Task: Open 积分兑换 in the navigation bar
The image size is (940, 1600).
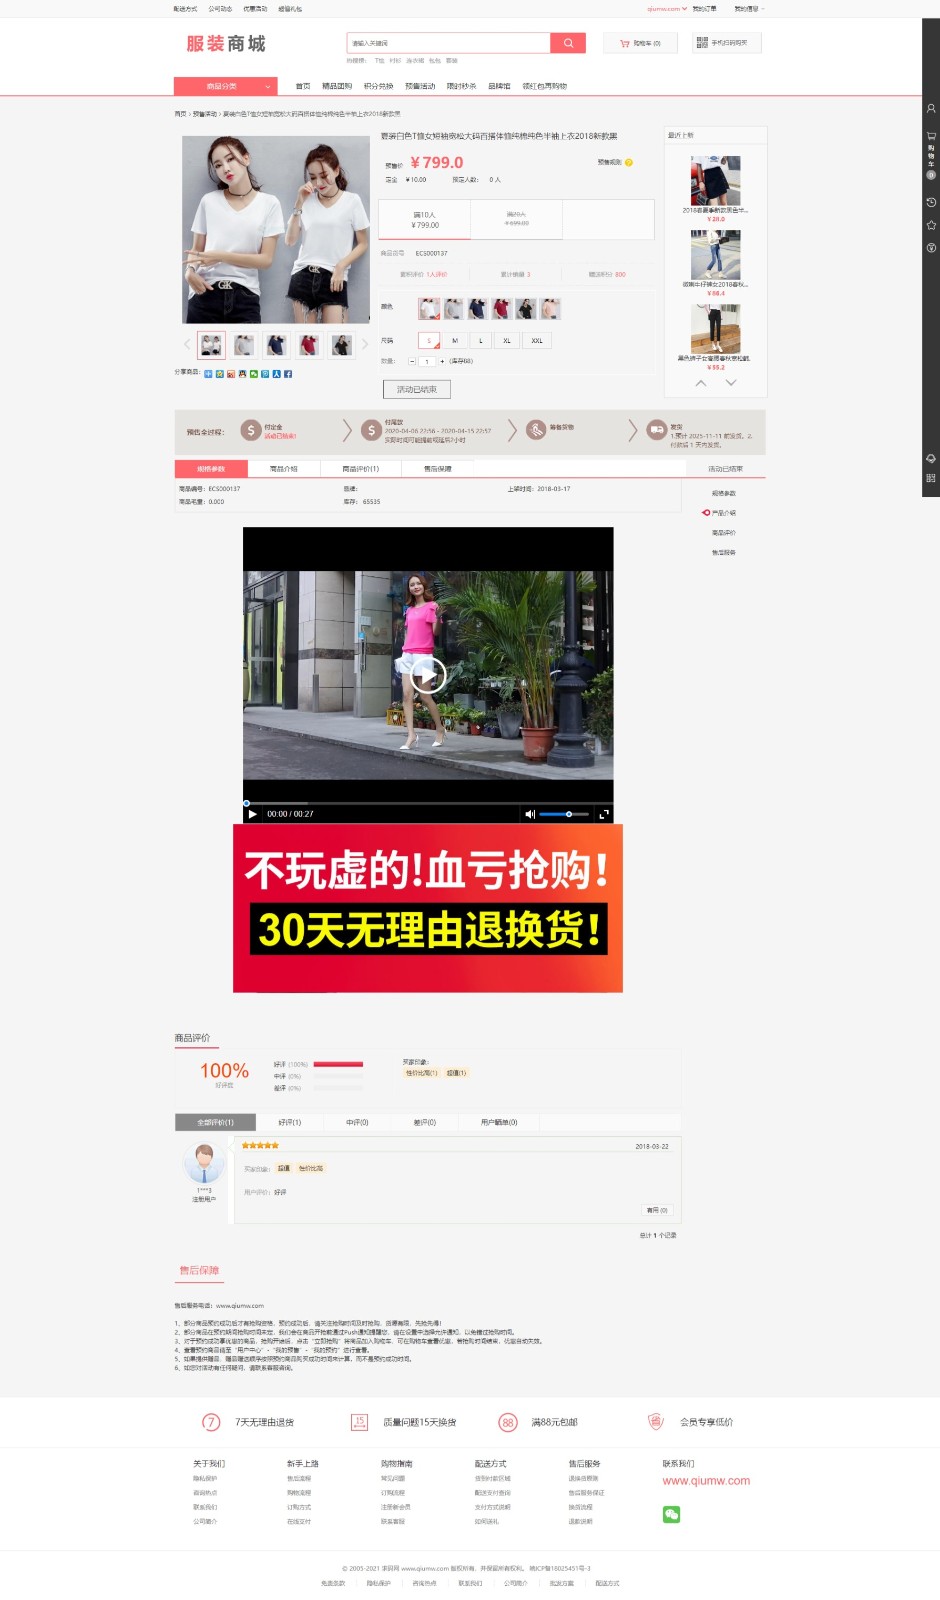Action: click(x=378, y=86)
